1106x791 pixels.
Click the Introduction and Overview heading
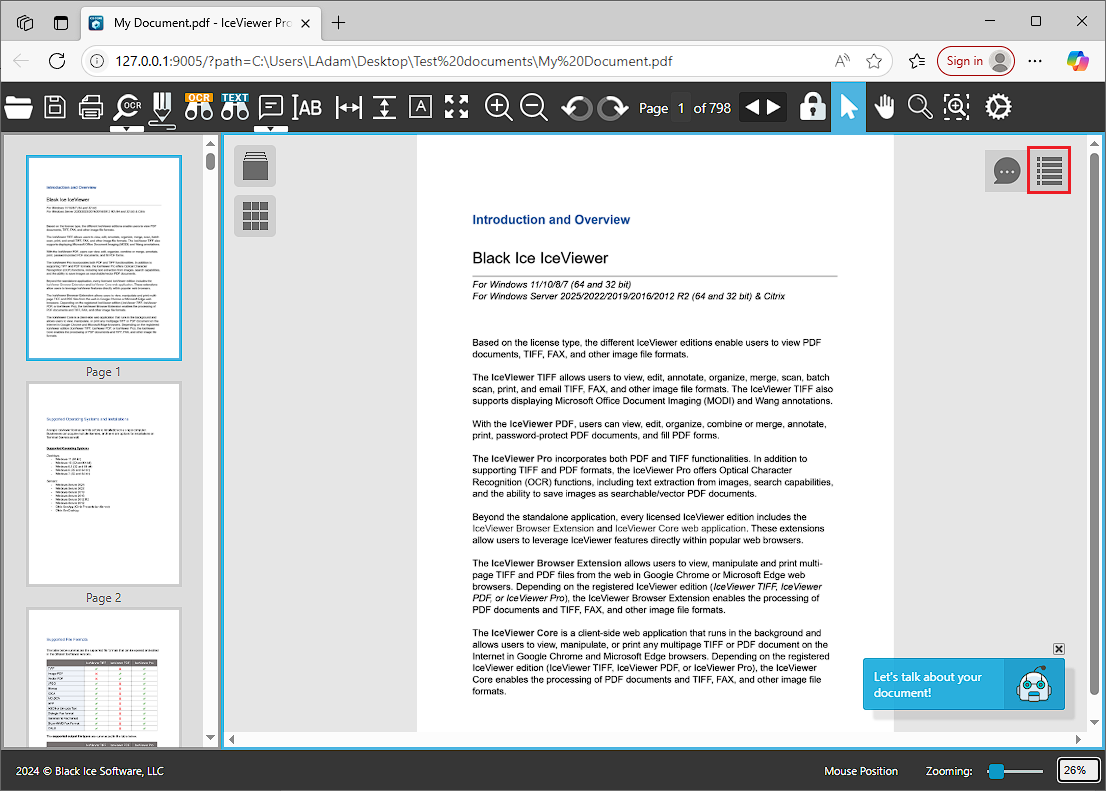(551, 219)
